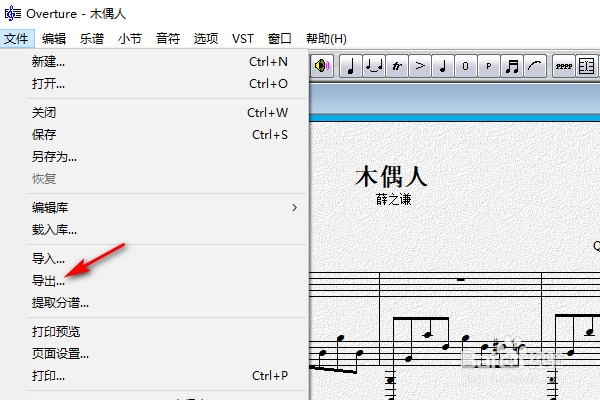Open the tied notes tool palette
This screenshot has height=400, width=600.
(x=373, y=66)
